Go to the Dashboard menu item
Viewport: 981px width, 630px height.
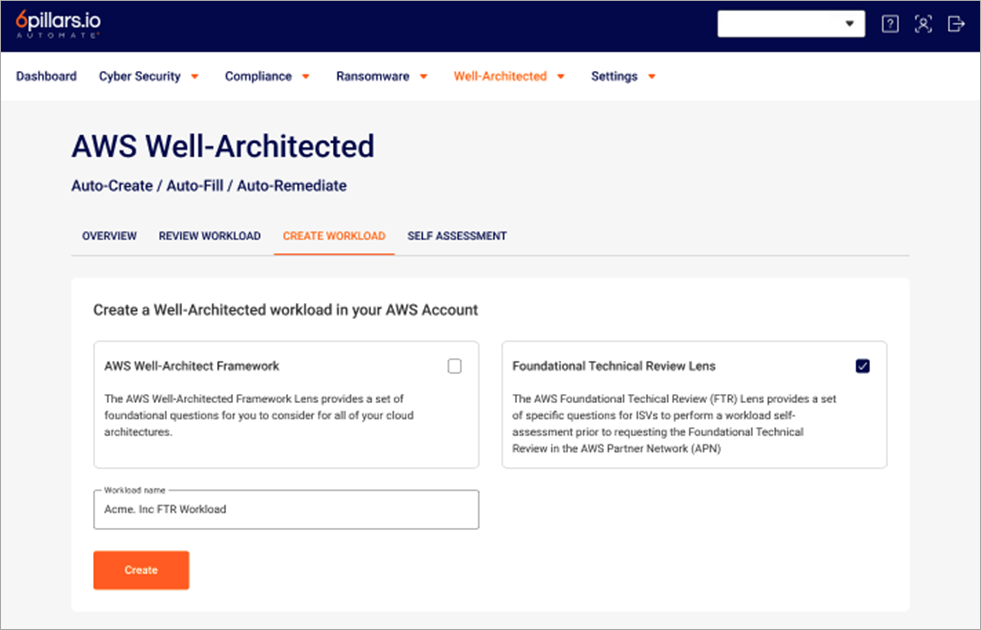tap(46, 76)
